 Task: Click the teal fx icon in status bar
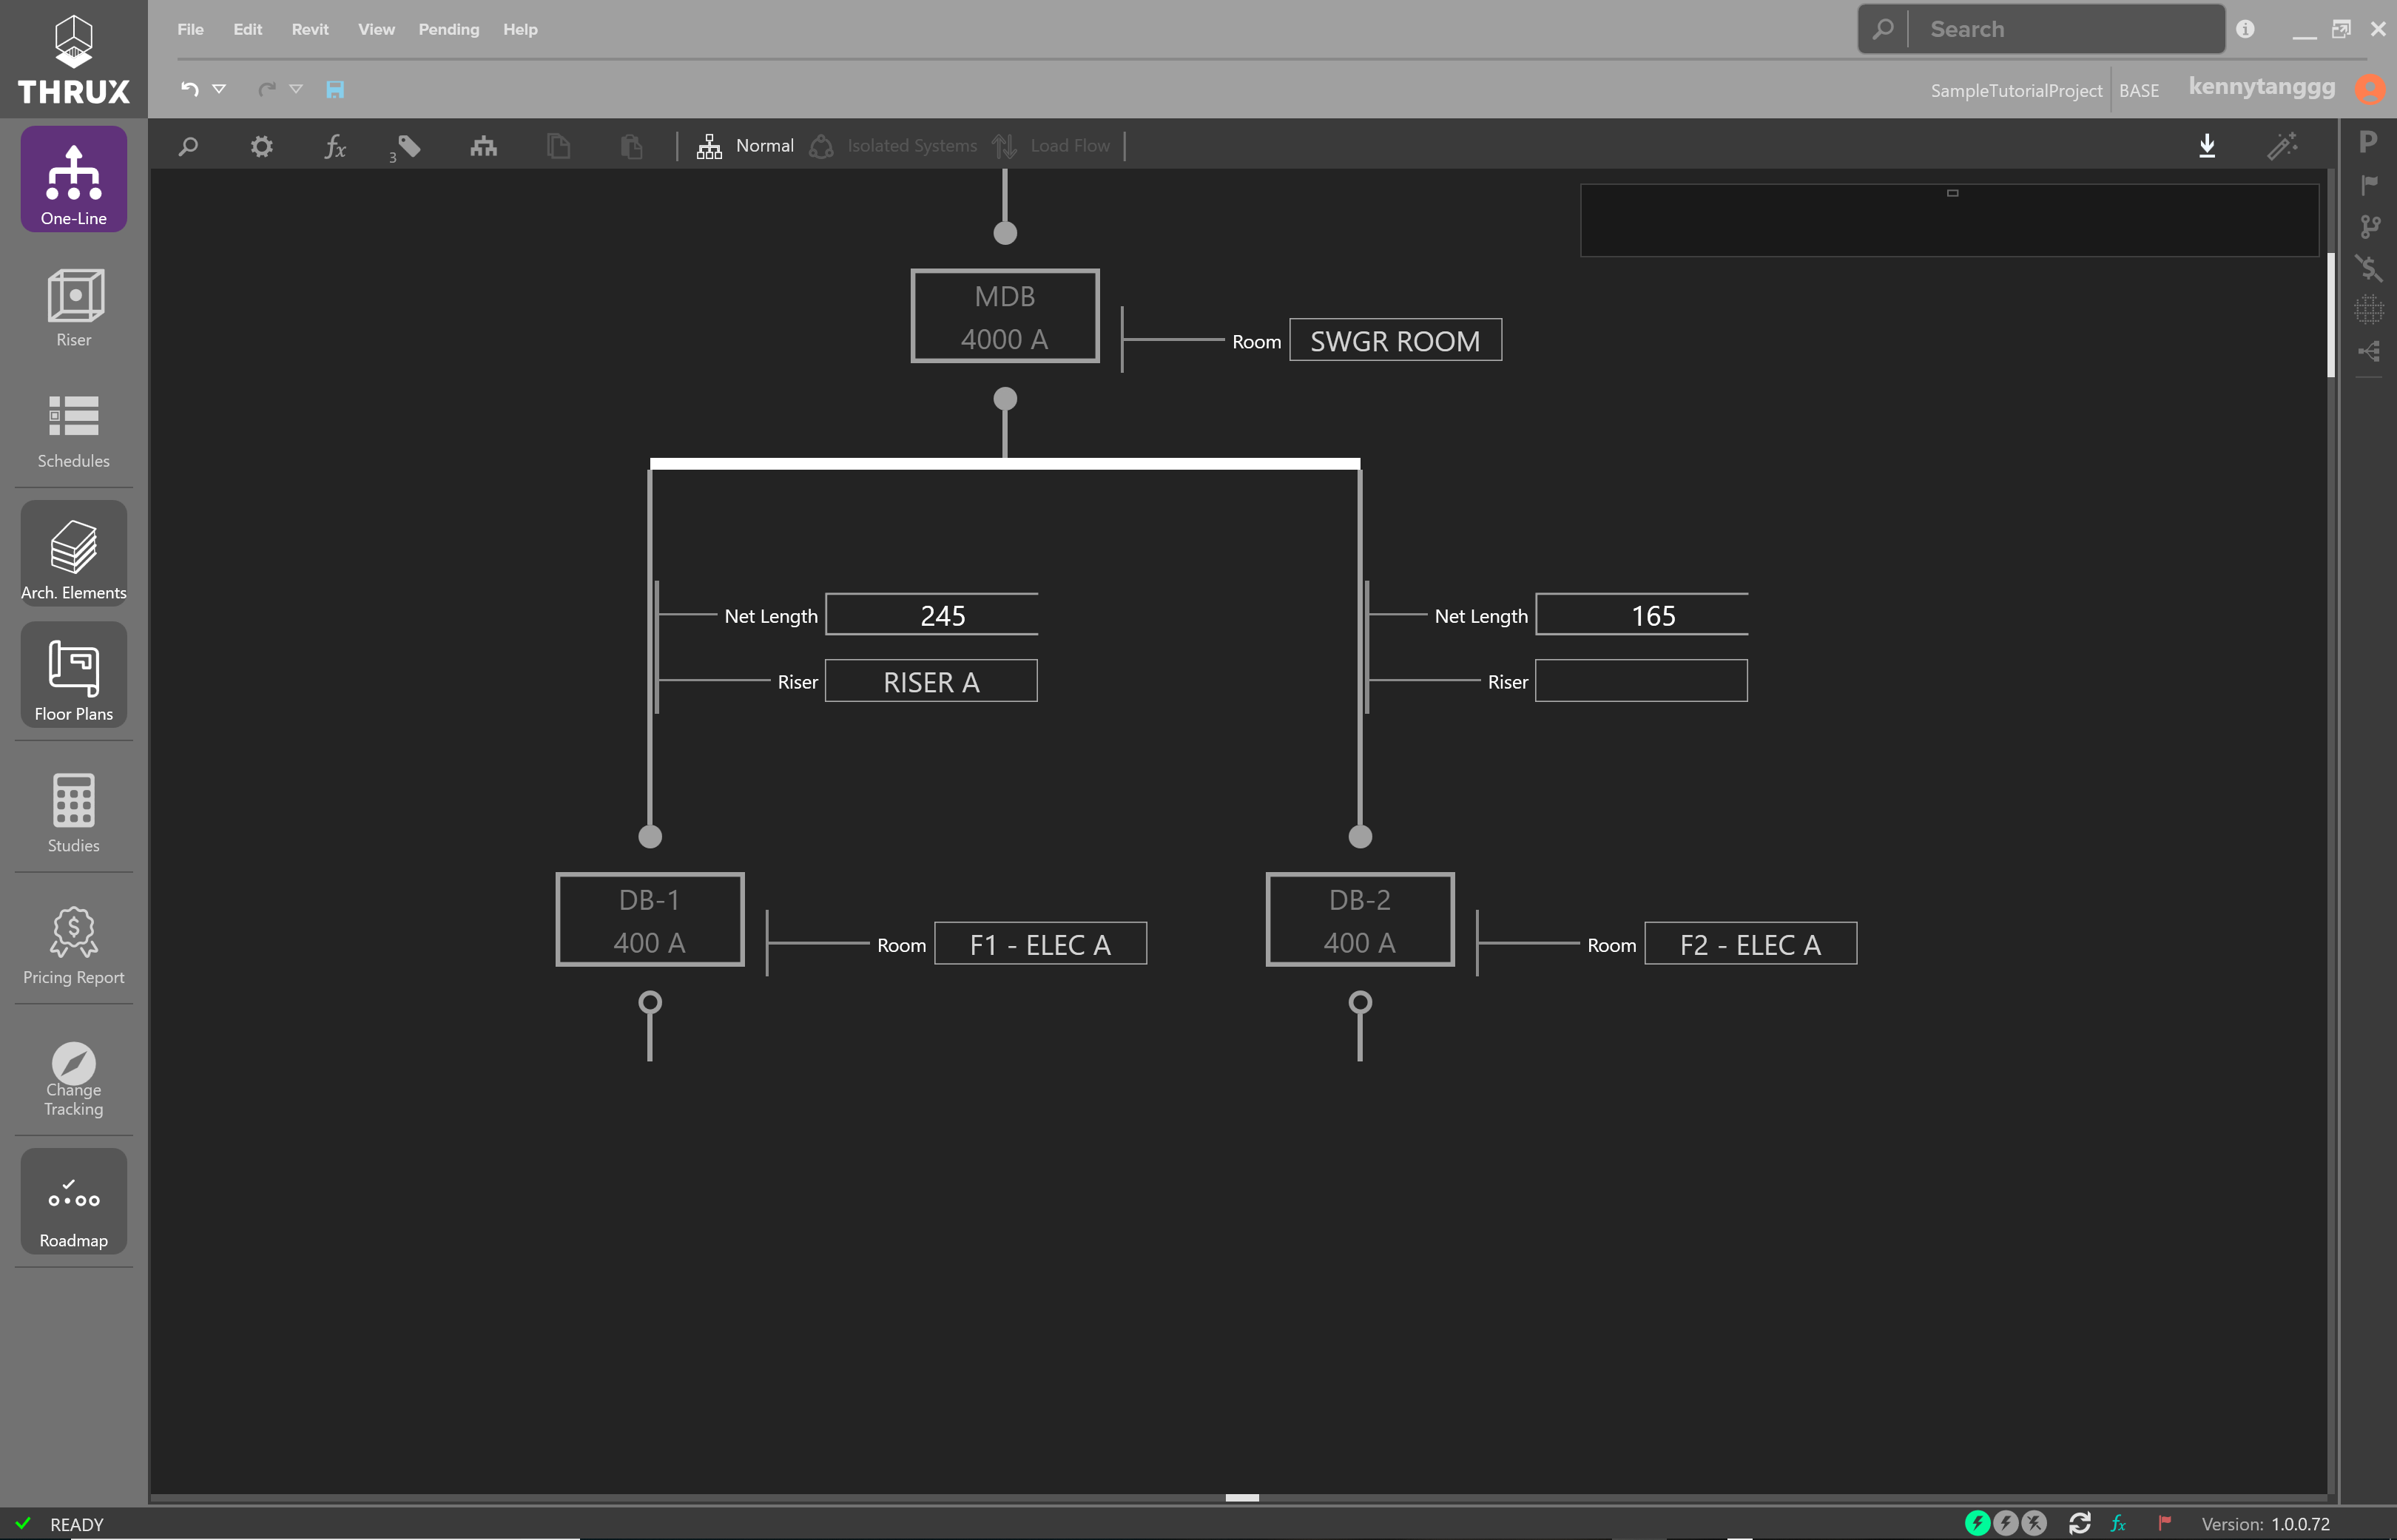pyautogui.click(x=2118, y=1523)
